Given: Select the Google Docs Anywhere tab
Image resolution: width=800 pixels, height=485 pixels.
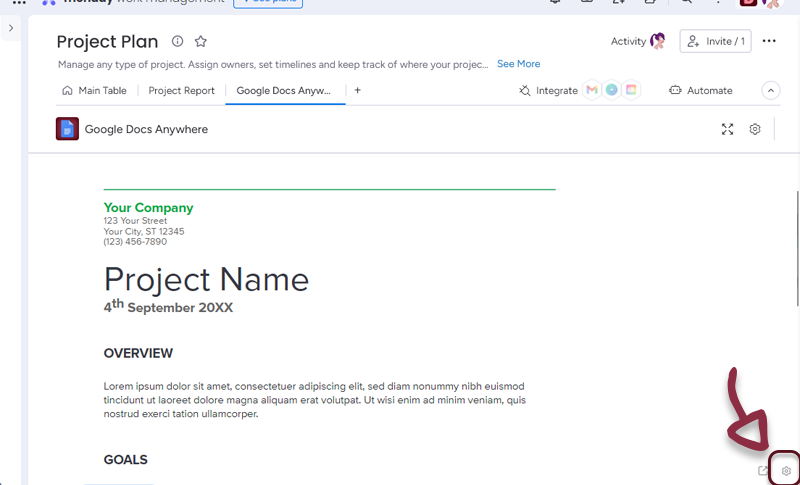Looking at the screenshot, I should click(283, 90).
